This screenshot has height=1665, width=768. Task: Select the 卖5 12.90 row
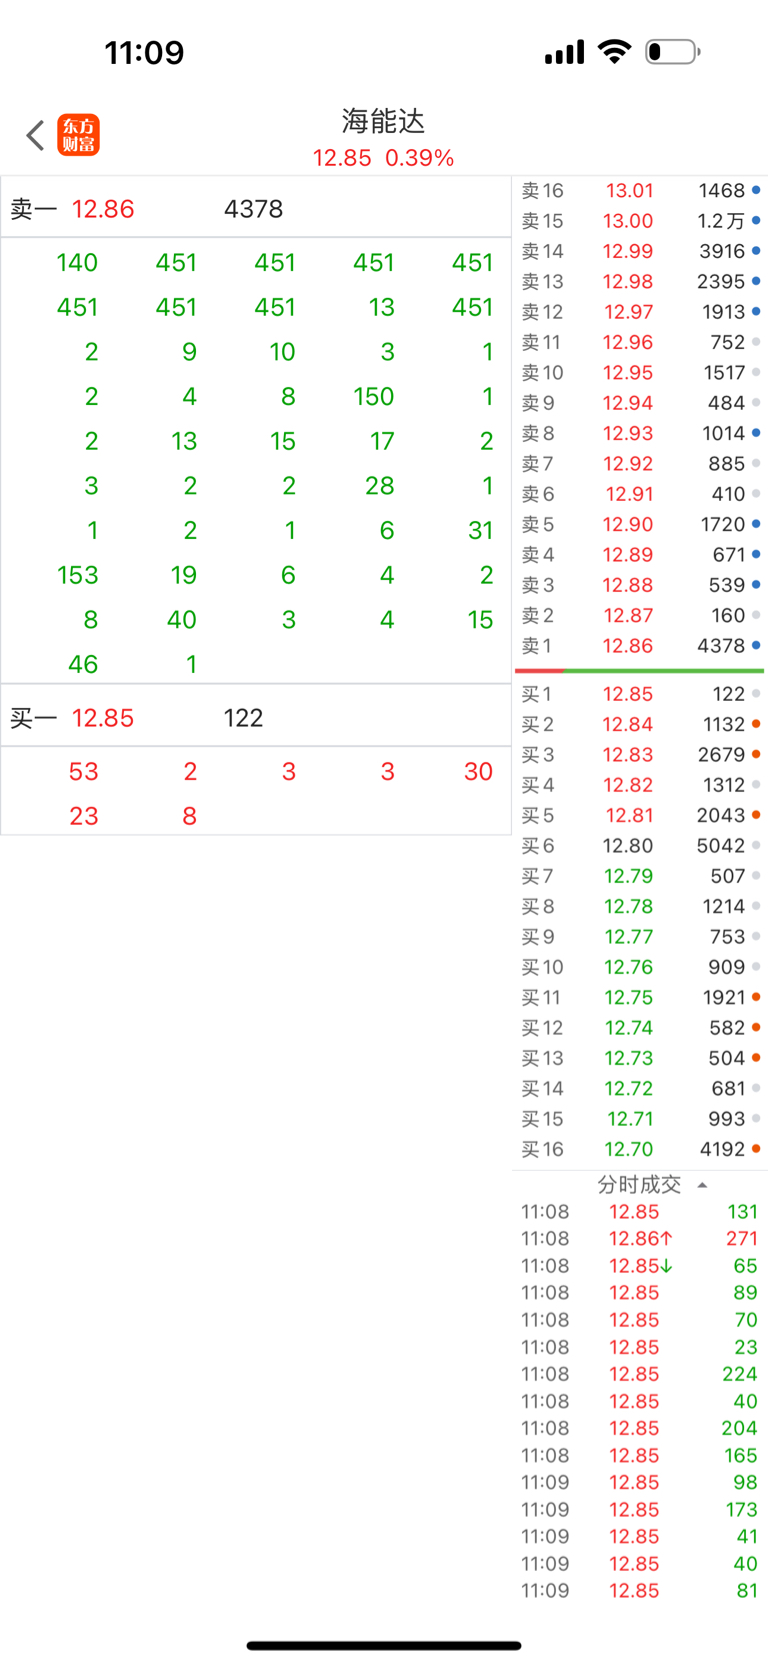[x=640, y=524]
